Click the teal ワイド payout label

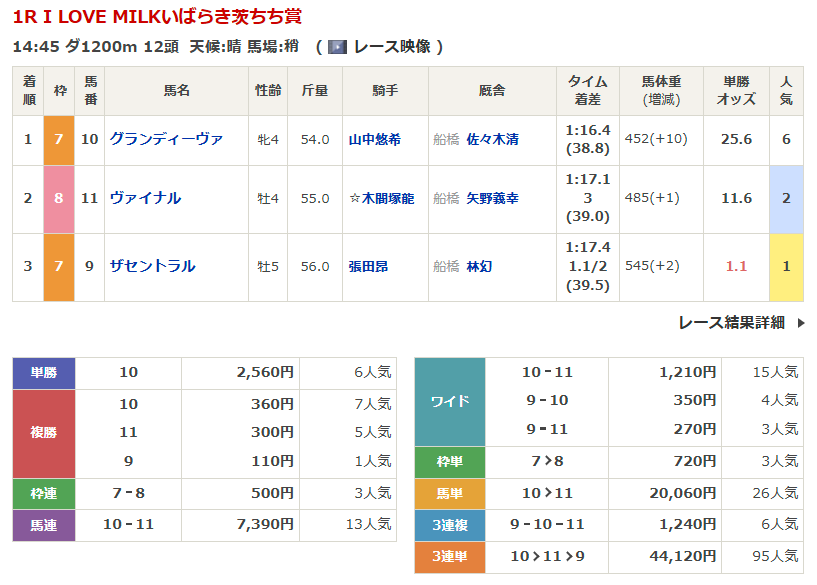pyautogui.click(x=449, y=401)
